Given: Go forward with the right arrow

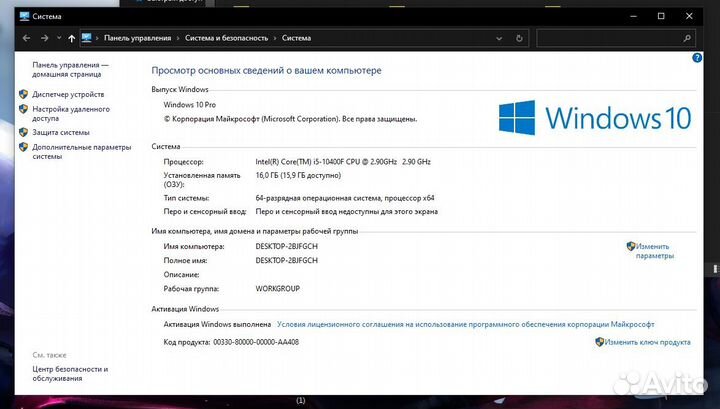Looking at the screenshot, I should 45,38.
